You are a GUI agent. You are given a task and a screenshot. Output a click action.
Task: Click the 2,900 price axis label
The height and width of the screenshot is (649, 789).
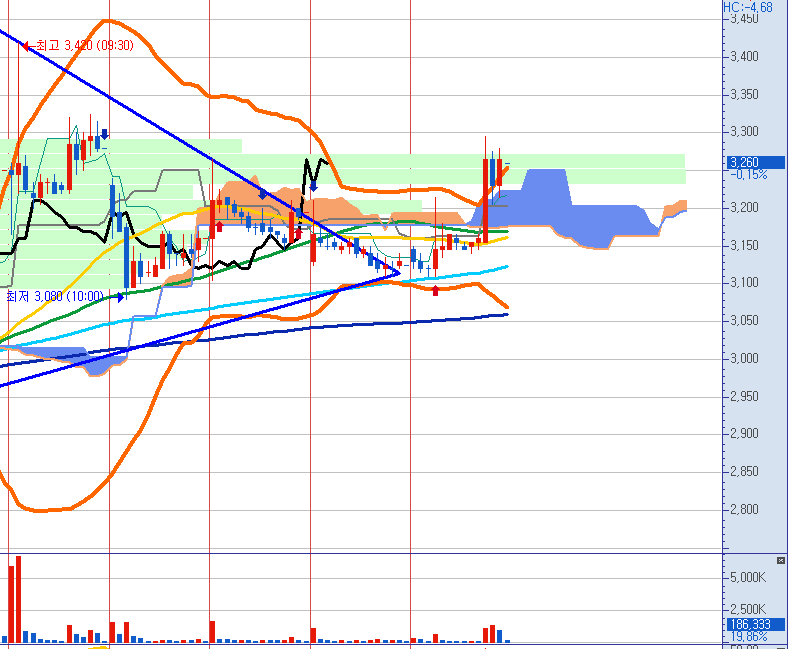[744, 434]
